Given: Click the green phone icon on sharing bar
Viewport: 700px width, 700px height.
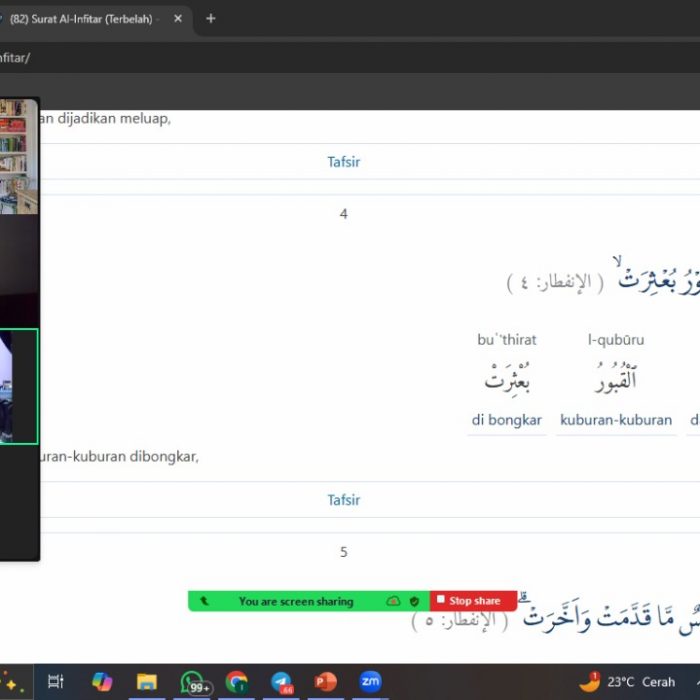Looking at the screenshot, I should click(x=205, y=601).
